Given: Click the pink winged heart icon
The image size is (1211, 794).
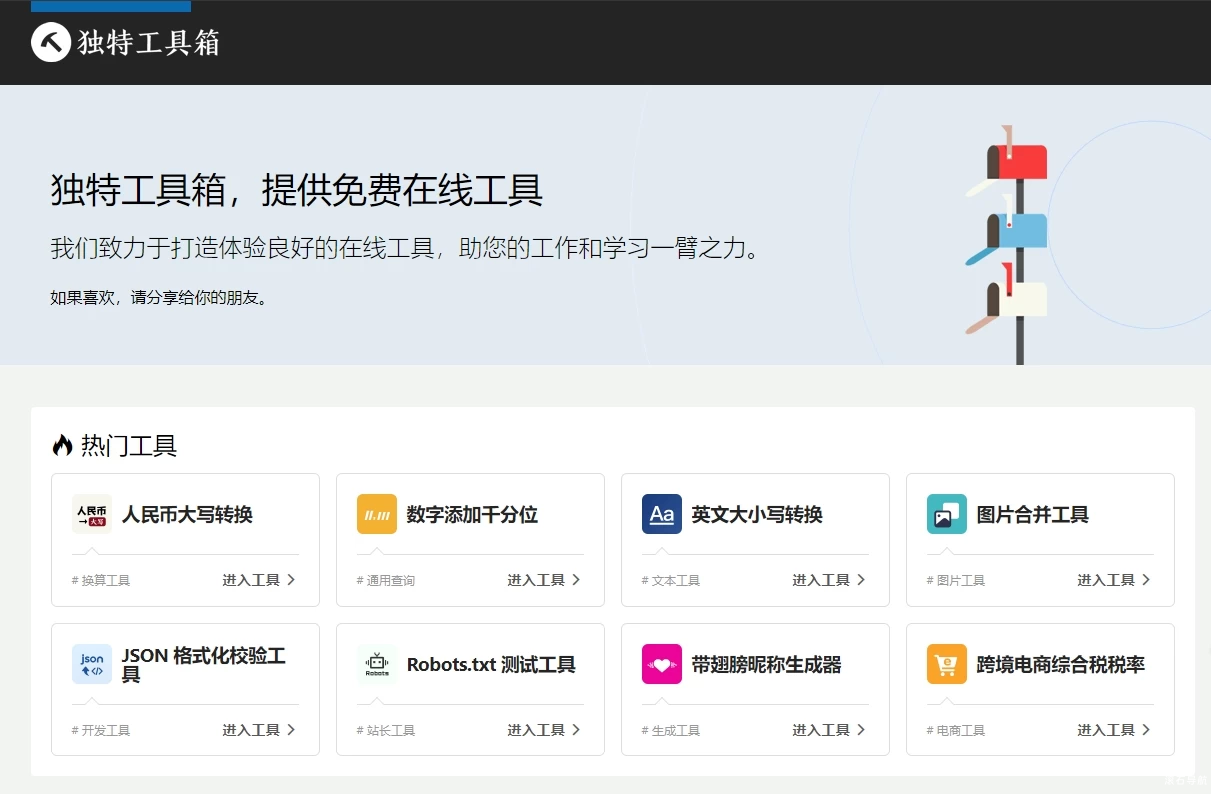Looking at the screenshot, I should pyautogui.click(x=662, y=664).
